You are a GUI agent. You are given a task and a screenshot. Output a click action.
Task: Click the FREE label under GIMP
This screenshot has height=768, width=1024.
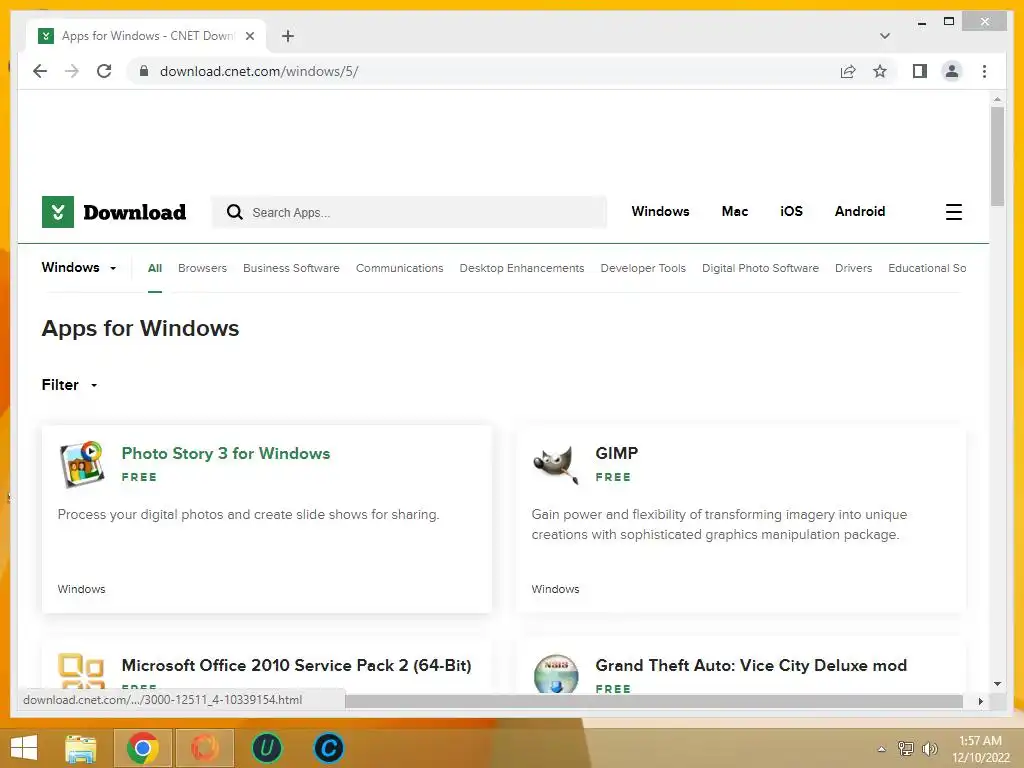(x=613, y=477)
